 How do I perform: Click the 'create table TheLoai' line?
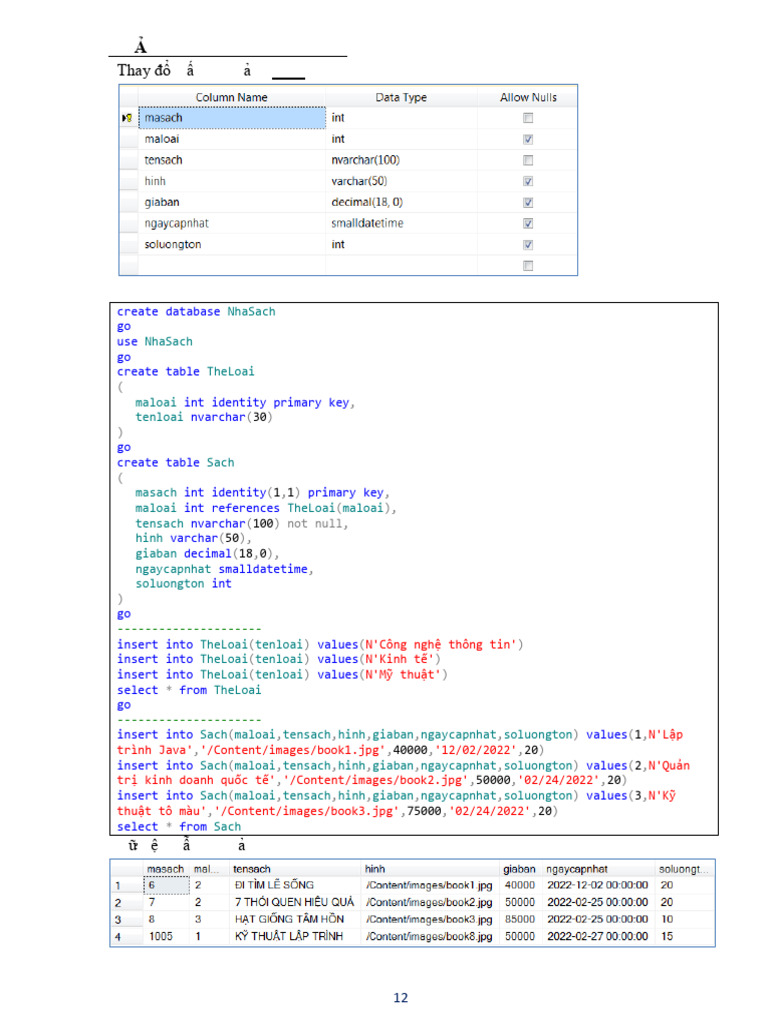(185, 372)
